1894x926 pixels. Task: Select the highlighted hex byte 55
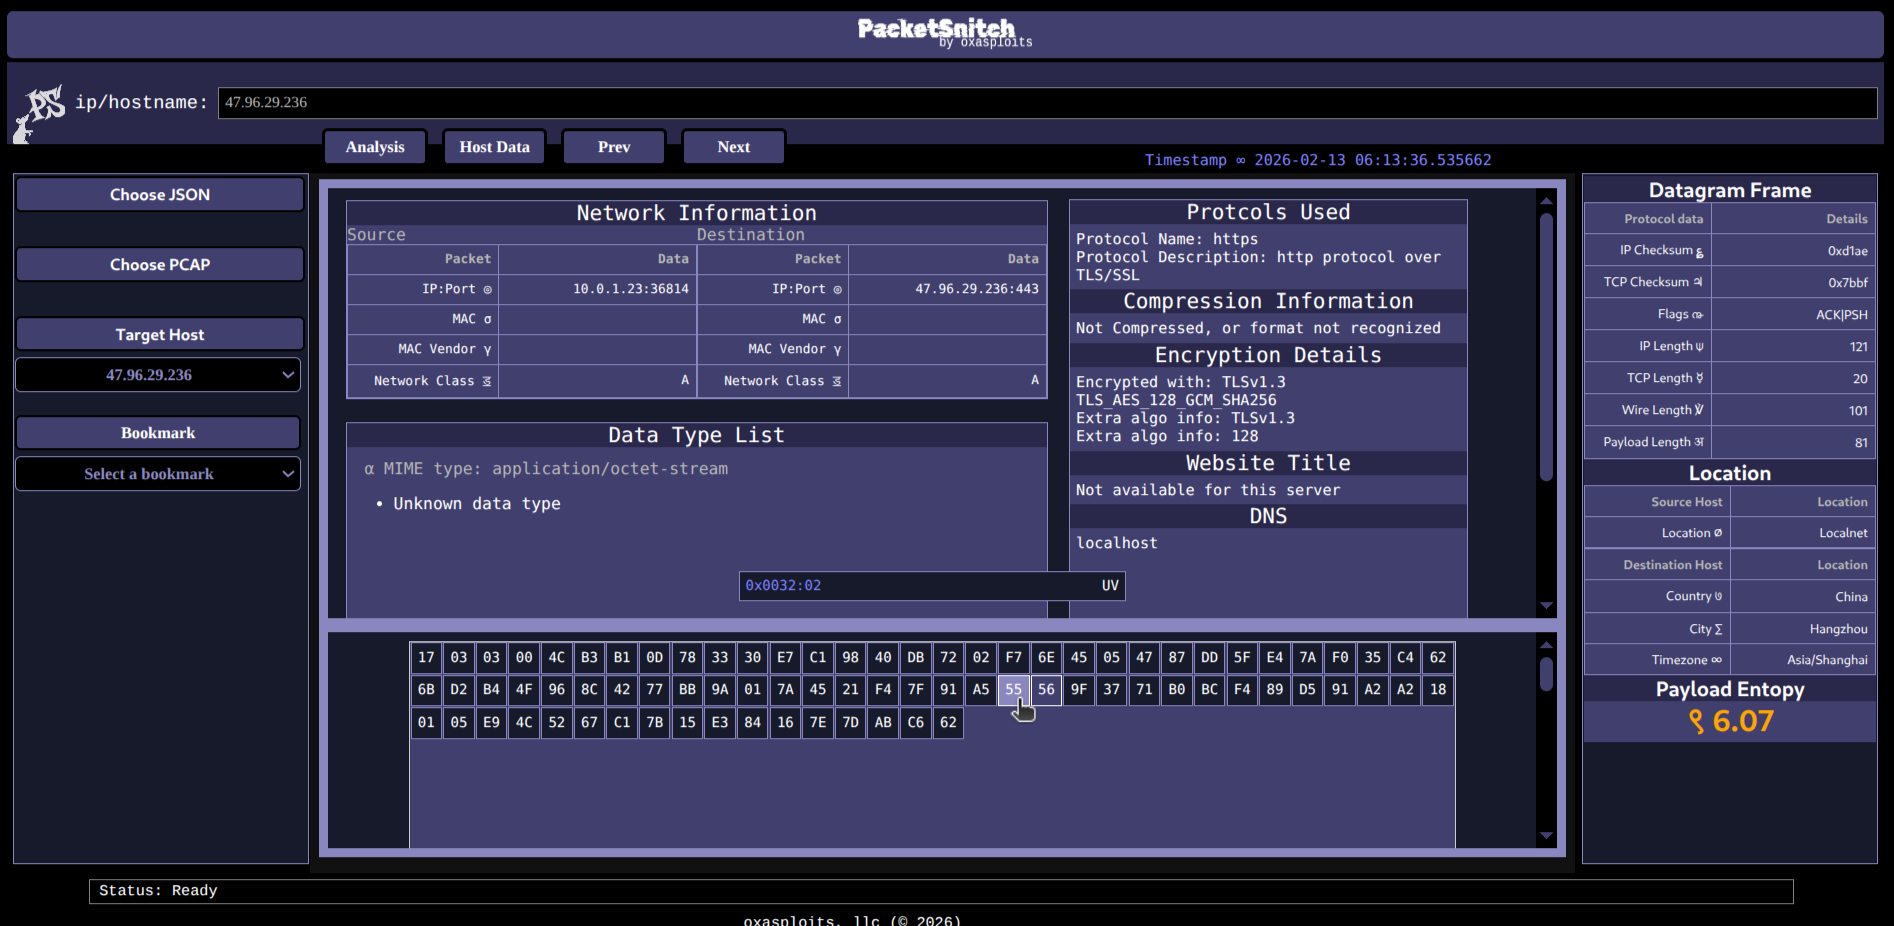1013,689
